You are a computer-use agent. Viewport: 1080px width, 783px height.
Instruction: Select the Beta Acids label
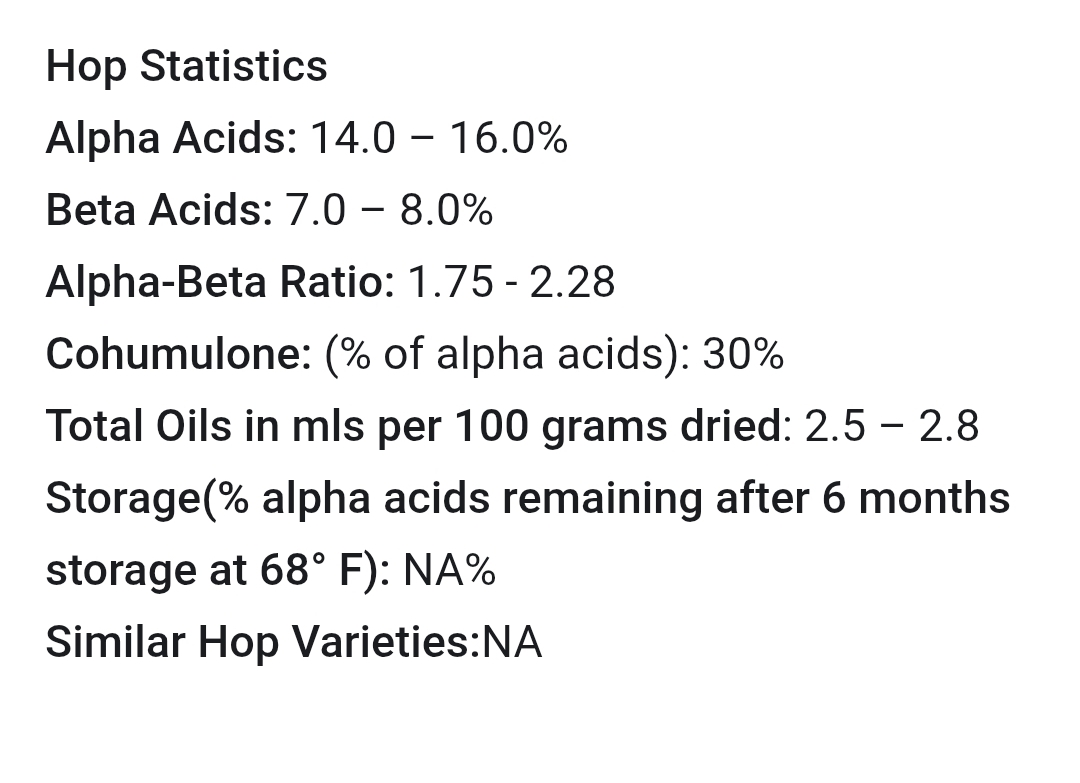click(160, 210)
